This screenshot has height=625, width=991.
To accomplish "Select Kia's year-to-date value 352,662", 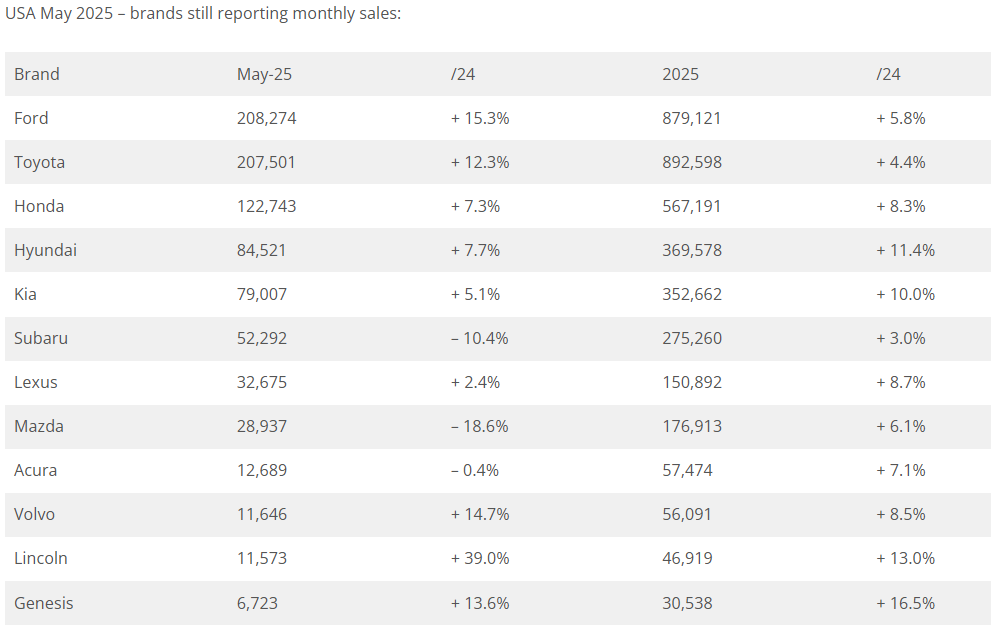I will tap(691, 294).
